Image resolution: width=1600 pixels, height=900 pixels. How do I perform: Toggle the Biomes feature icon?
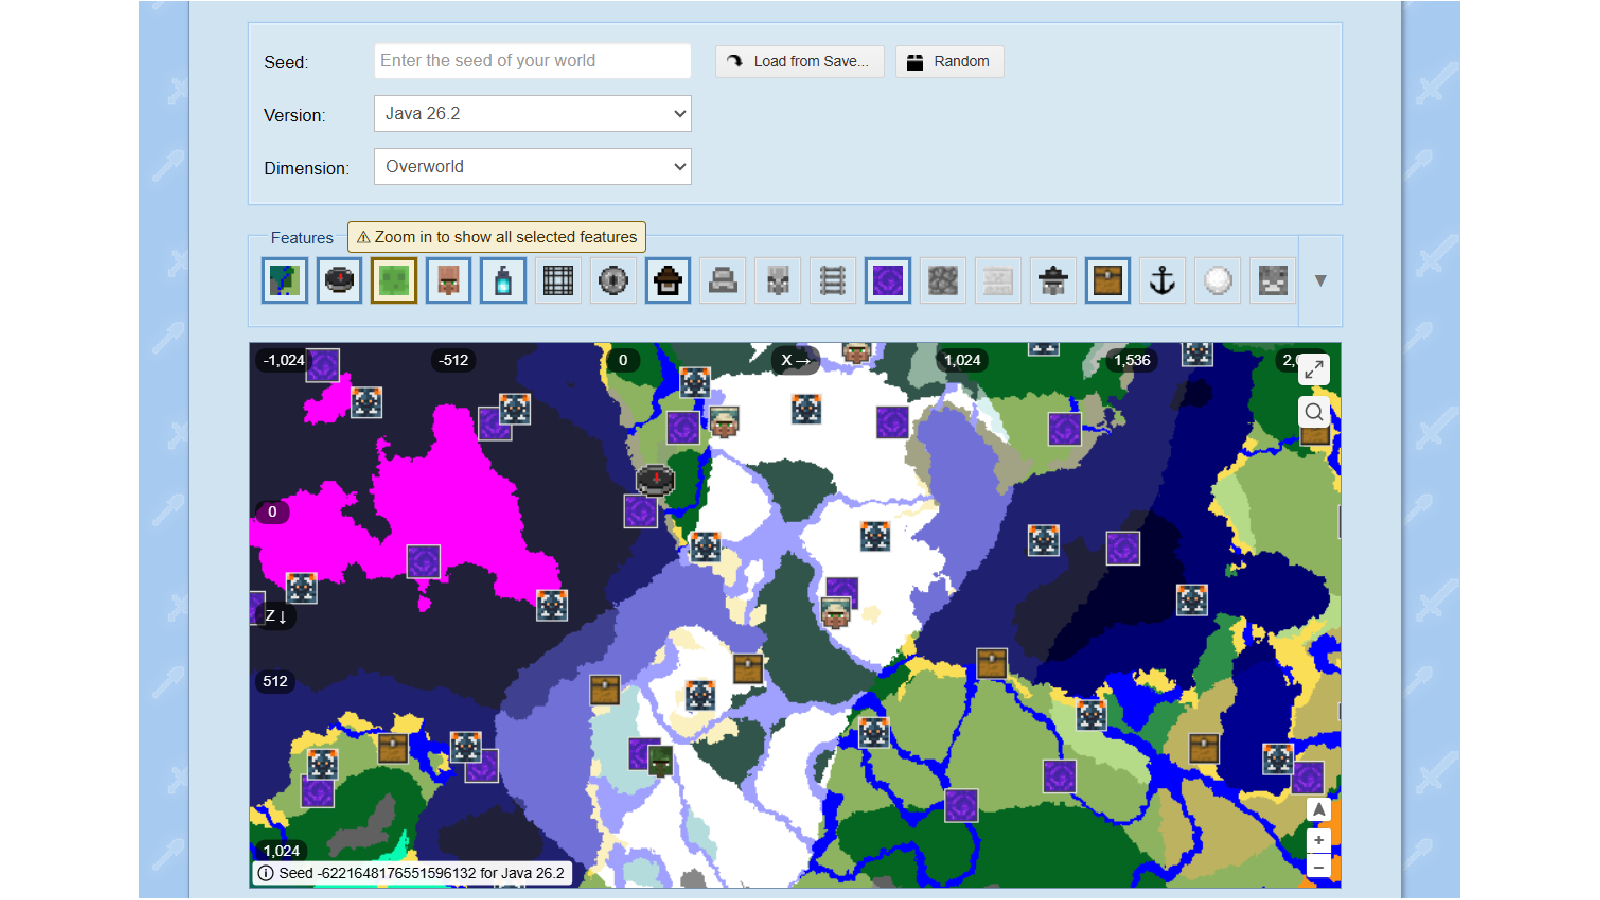coord(284,281)
